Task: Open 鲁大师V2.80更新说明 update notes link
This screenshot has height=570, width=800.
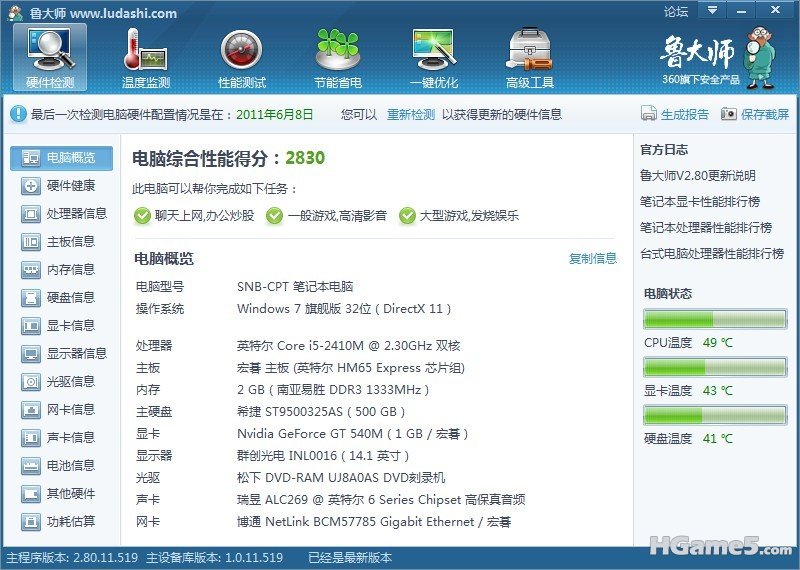Action: click(698, 175)
